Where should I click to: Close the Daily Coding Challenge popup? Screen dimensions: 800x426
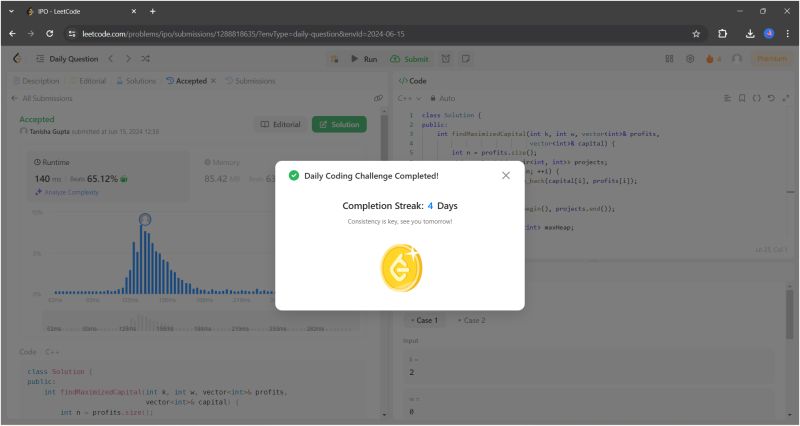[x=506, y=176]
